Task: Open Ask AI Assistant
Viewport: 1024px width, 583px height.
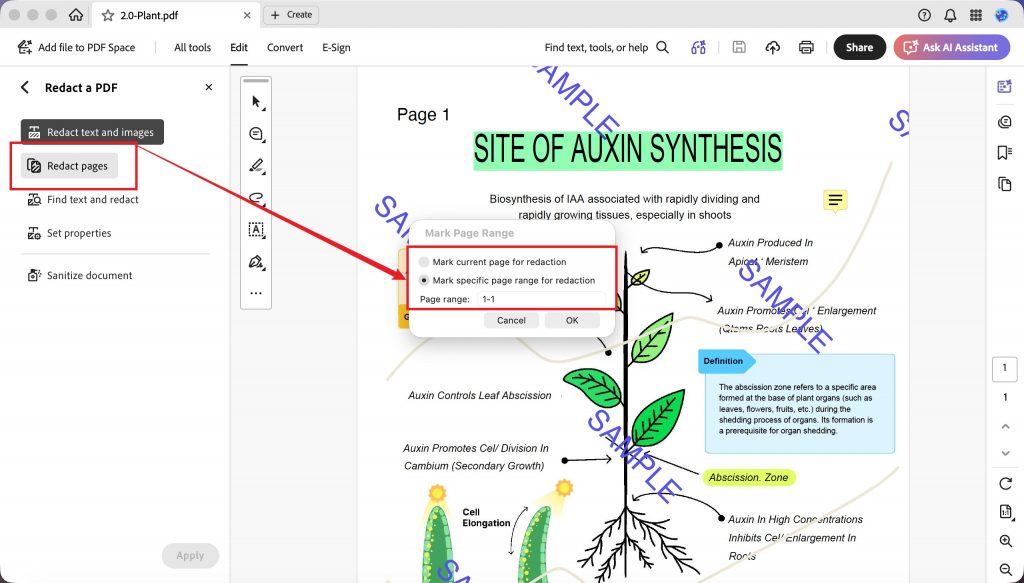Action: click(952, 47)
